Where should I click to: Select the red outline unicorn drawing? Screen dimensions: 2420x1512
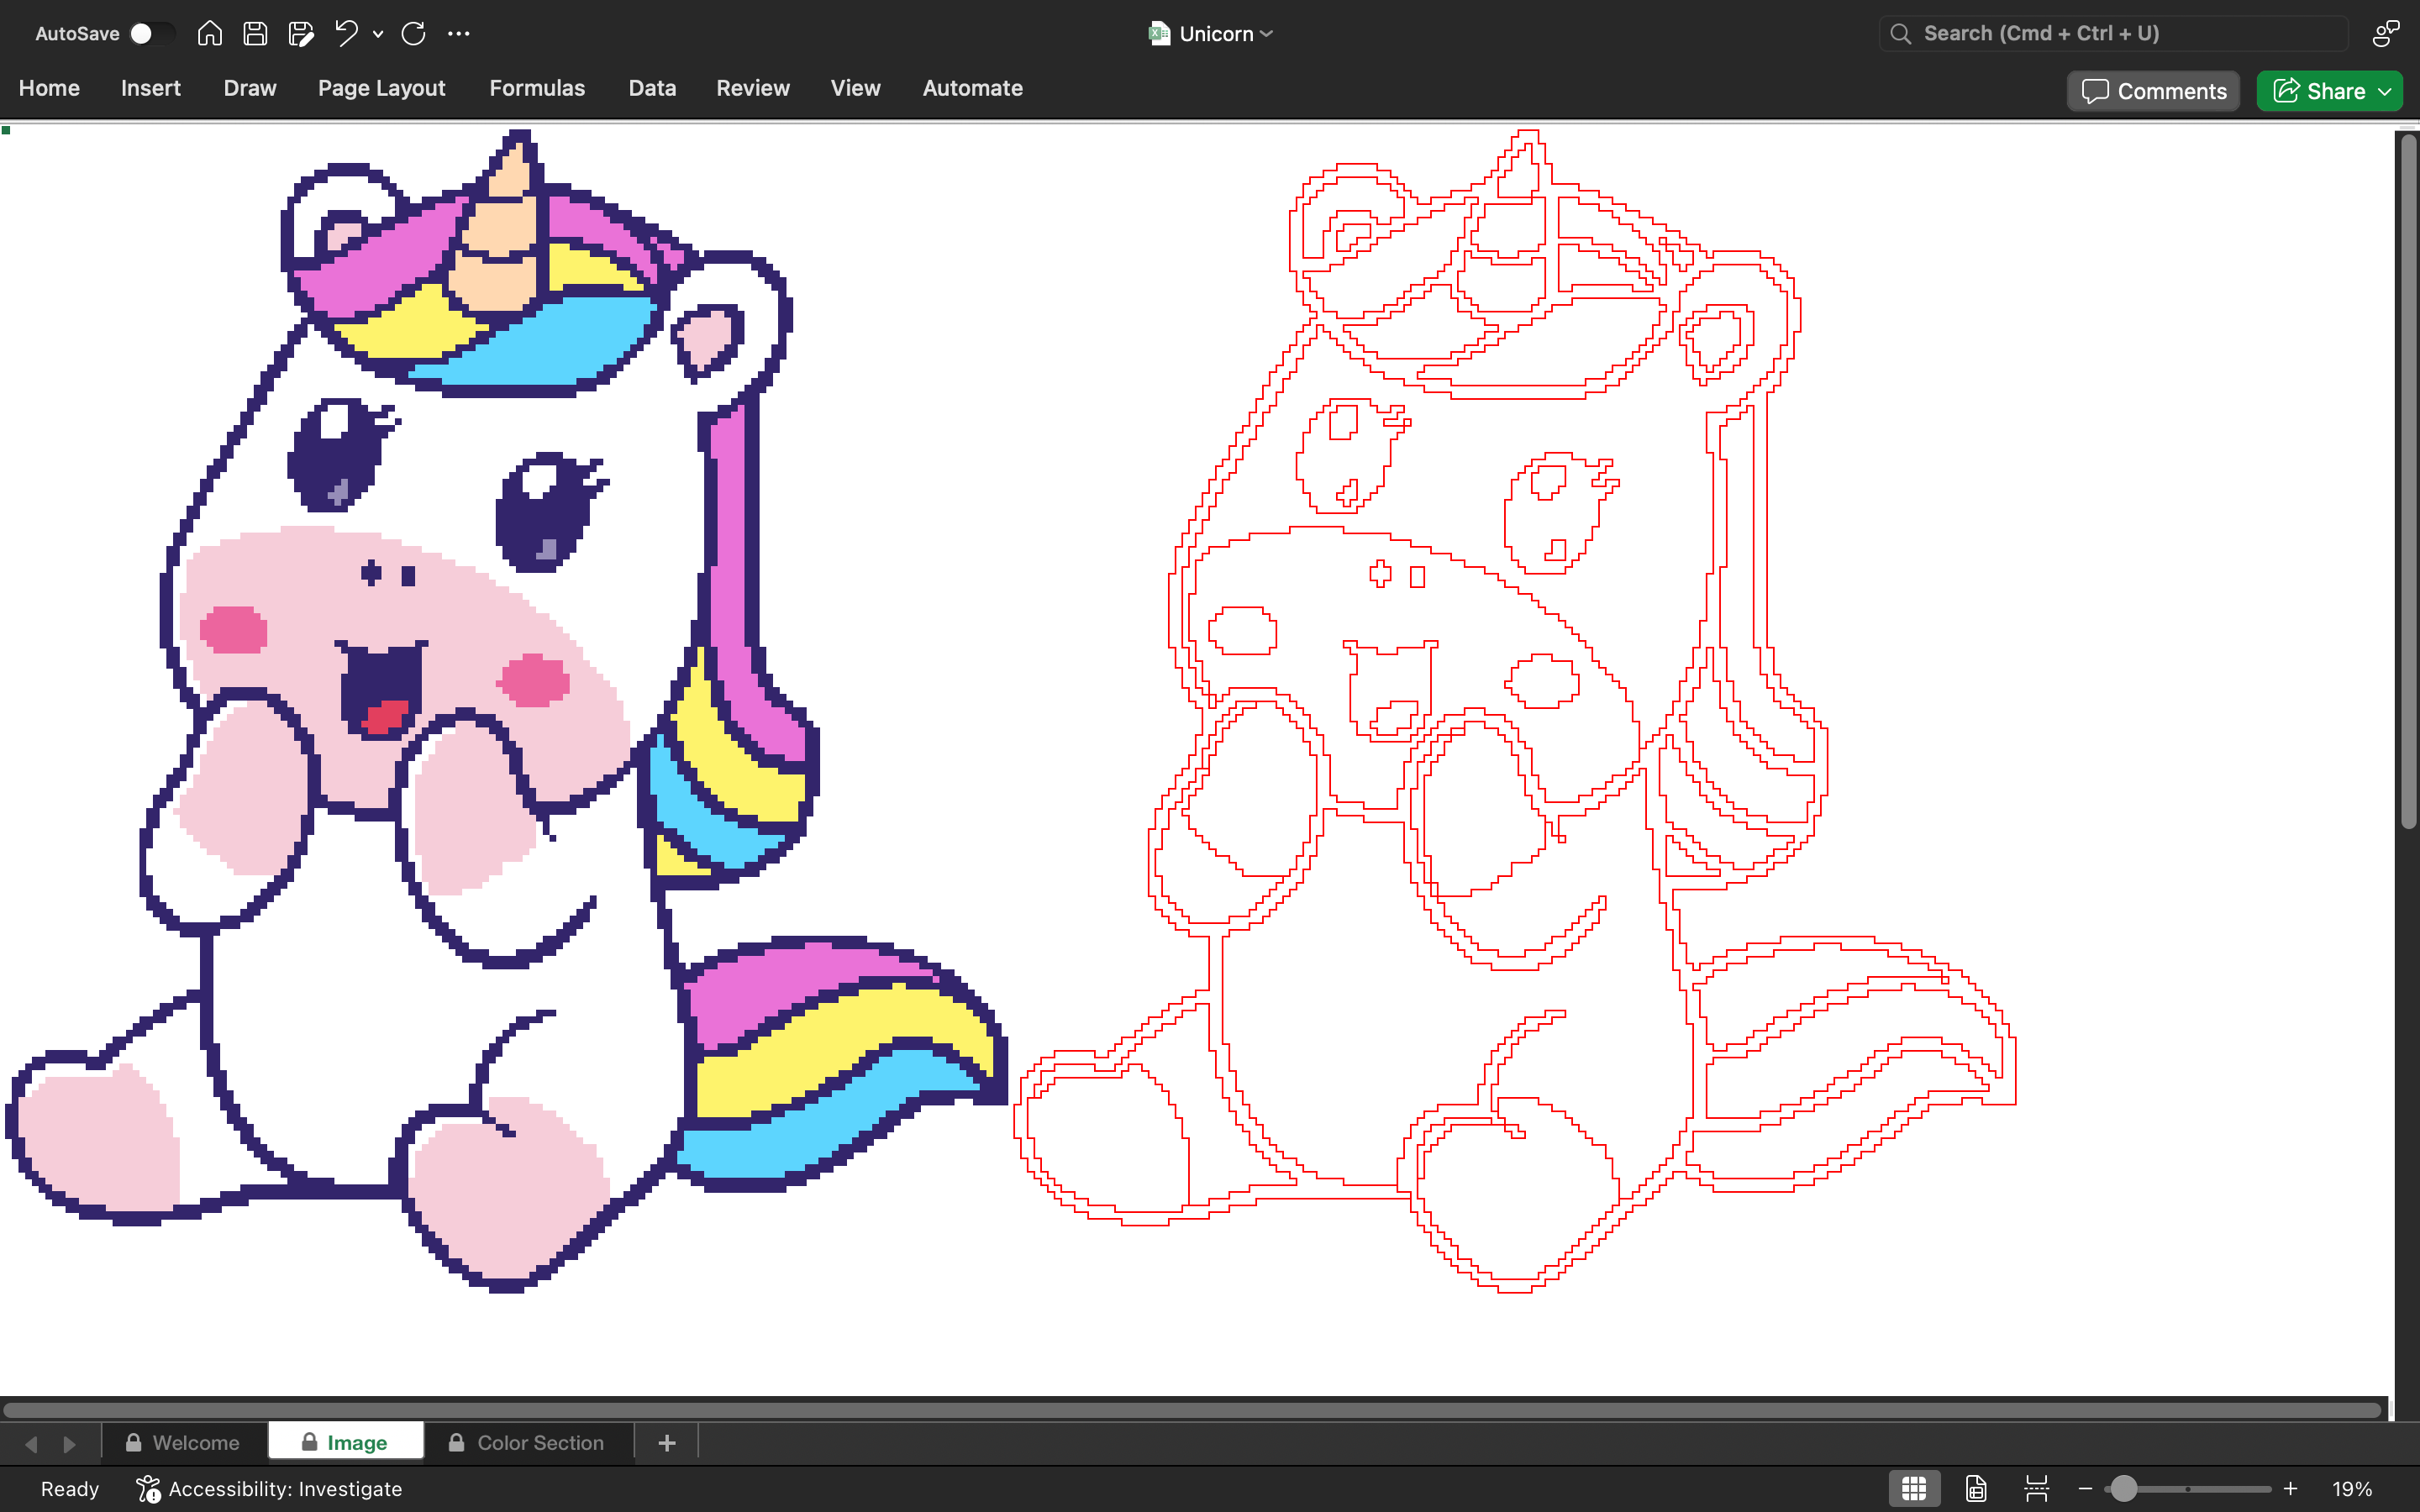click(x=1514, y=710)
